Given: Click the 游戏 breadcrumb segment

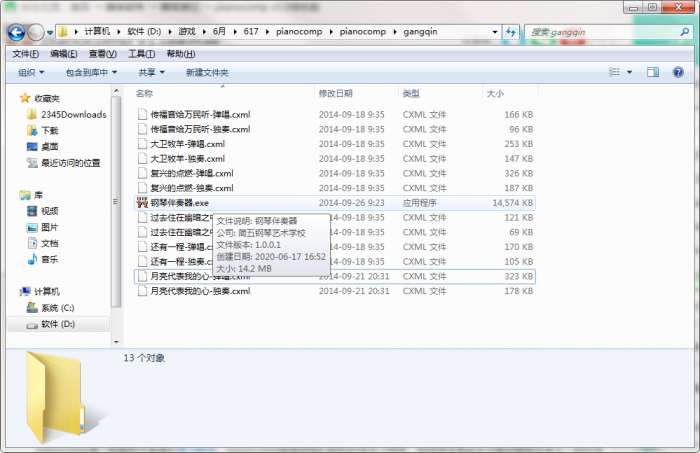Looking at the screenshot, I should [187, 32].
